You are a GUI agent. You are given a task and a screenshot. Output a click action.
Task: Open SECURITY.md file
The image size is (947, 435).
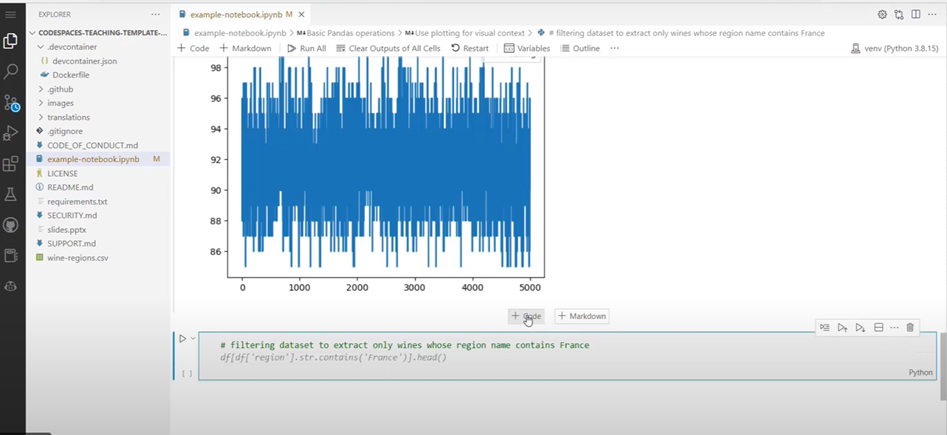(72, 215)
